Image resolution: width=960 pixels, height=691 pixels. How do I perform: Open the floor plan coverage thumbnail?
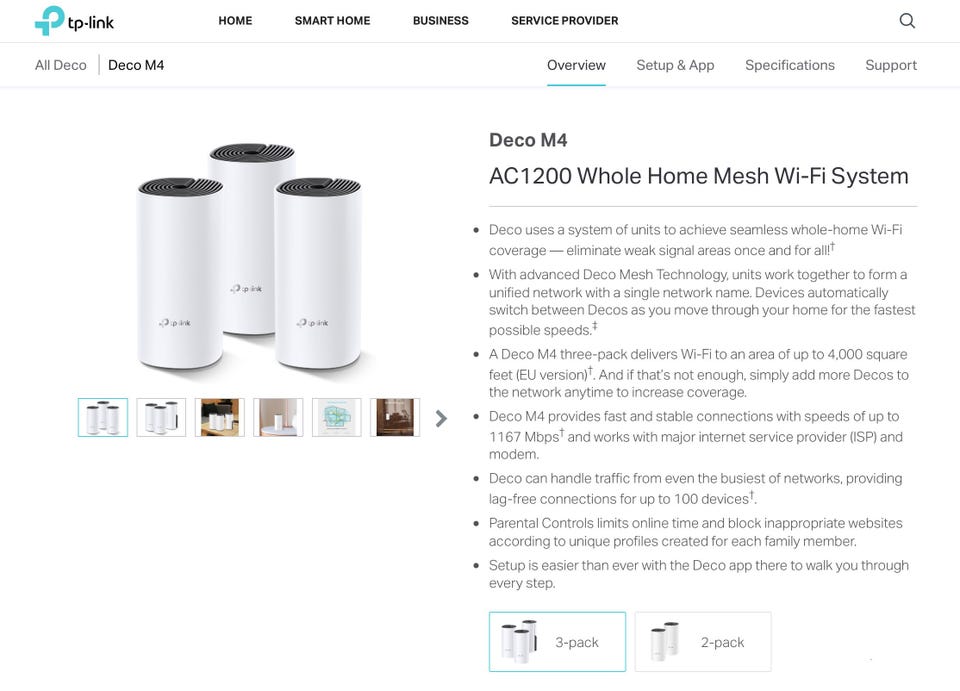[337, 417]
